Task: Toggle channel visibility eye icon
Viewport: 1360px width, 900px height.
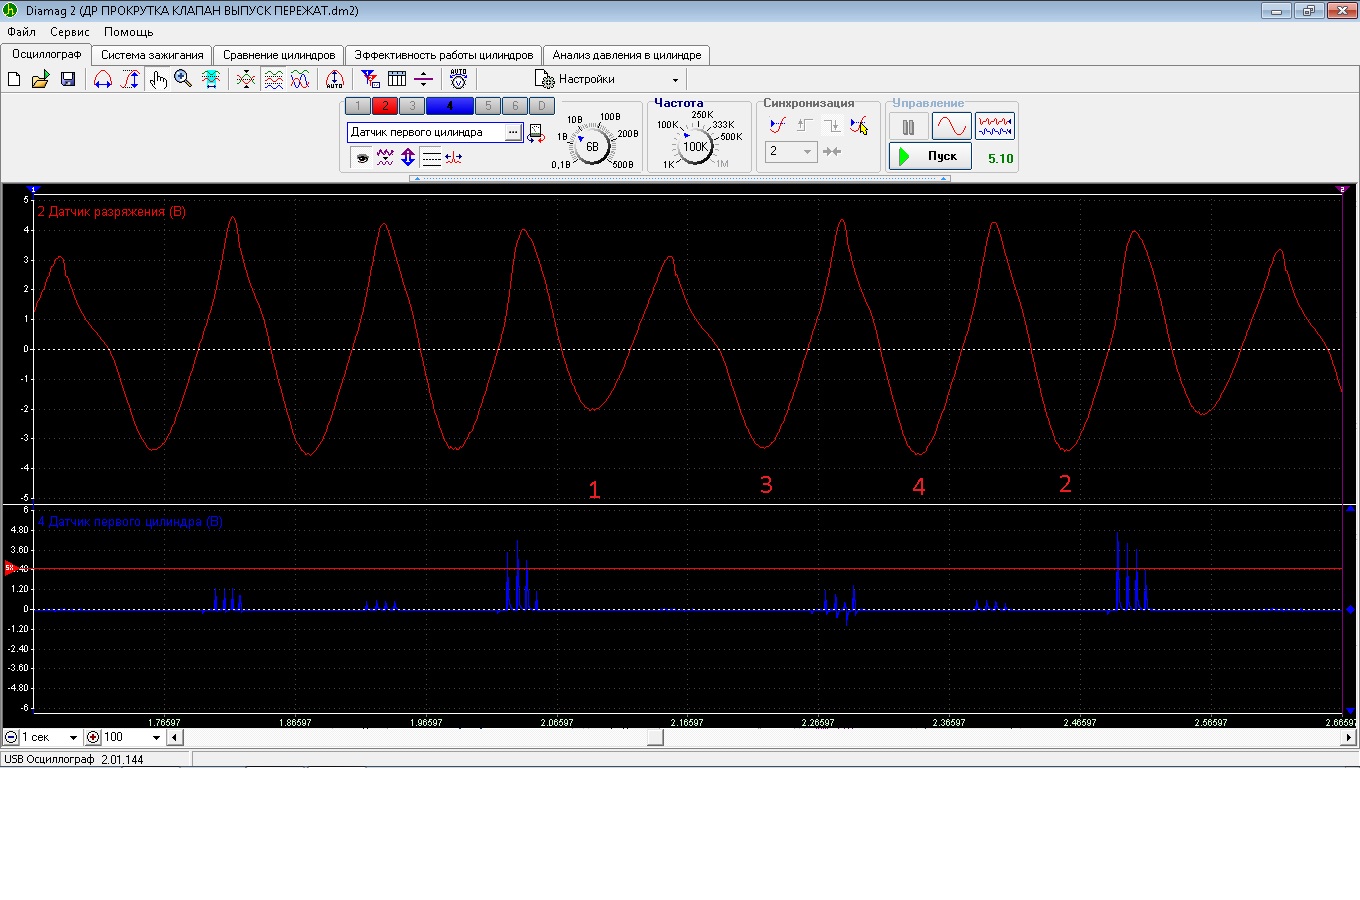Action: pyautogui.click(x=362, y=158)
